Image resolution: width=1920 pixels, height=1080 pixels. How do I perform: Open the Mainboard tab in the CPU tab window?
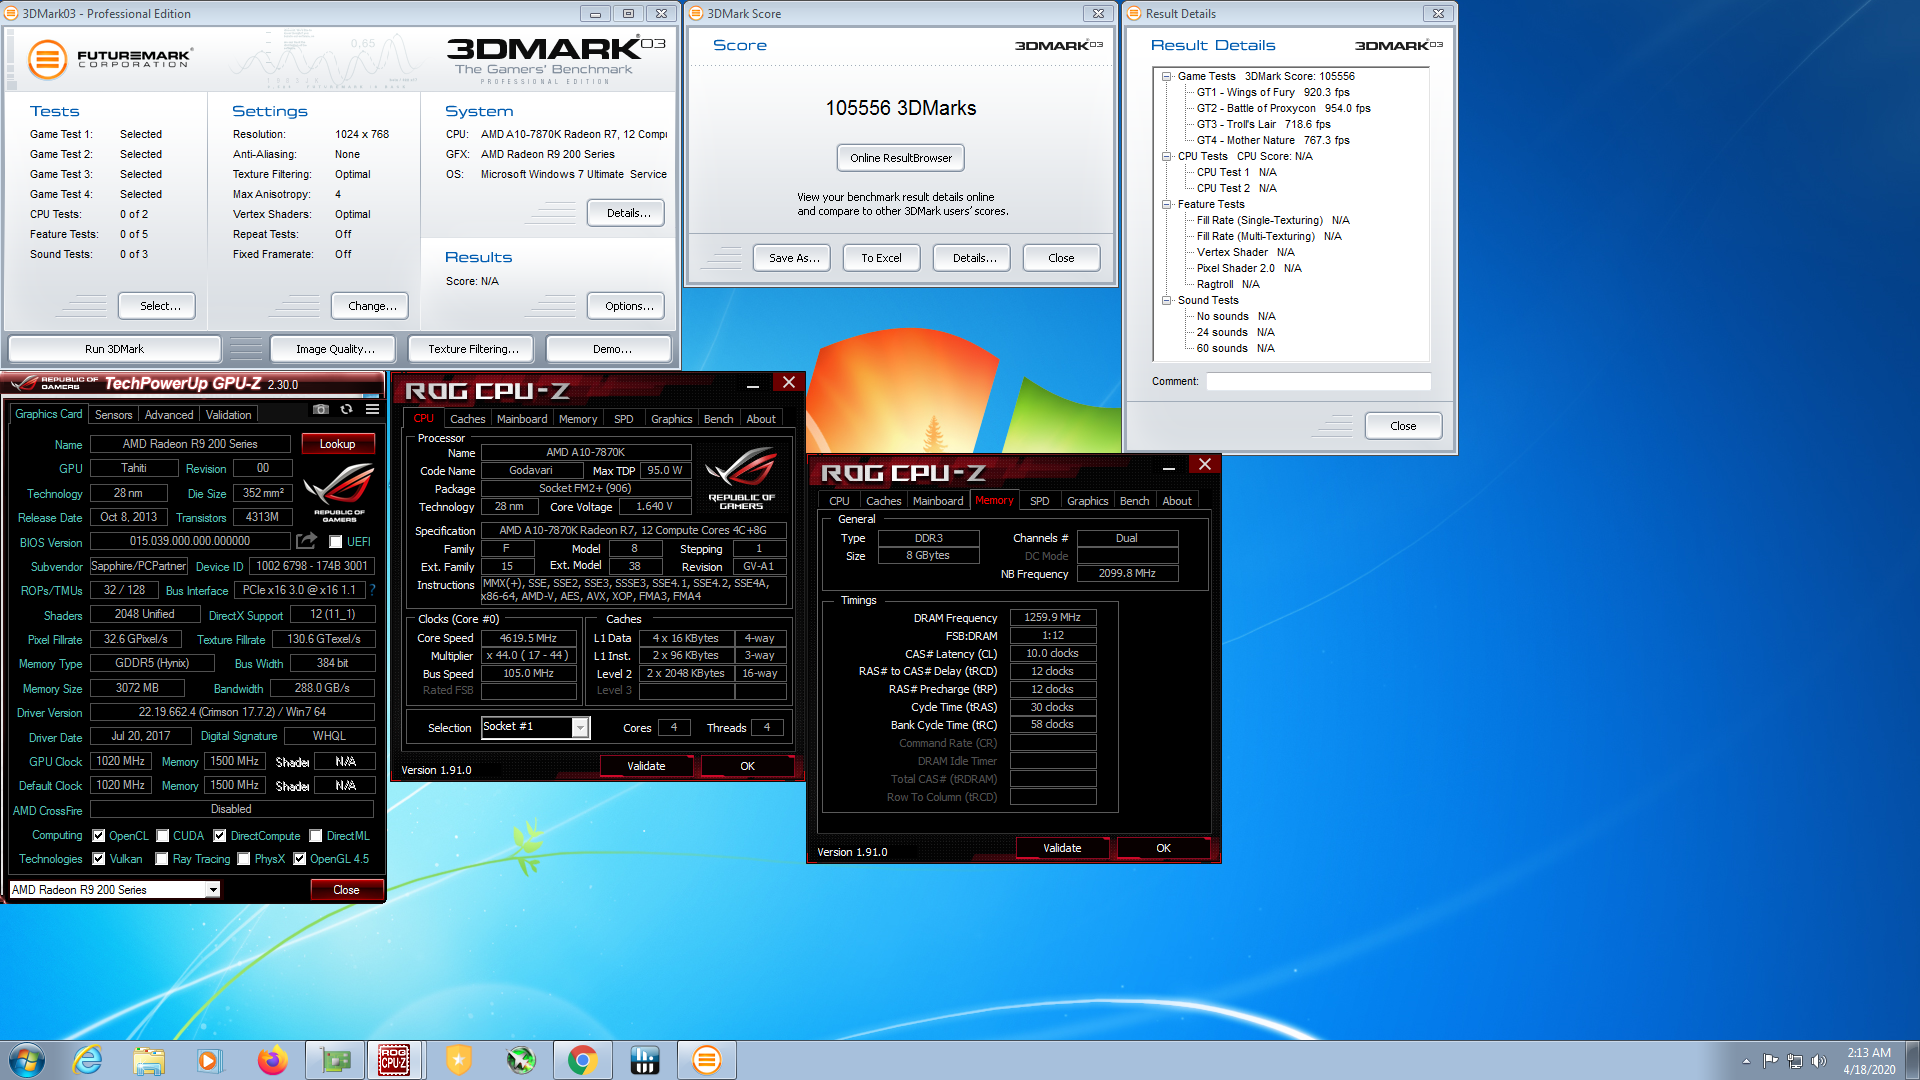(522, 419)
